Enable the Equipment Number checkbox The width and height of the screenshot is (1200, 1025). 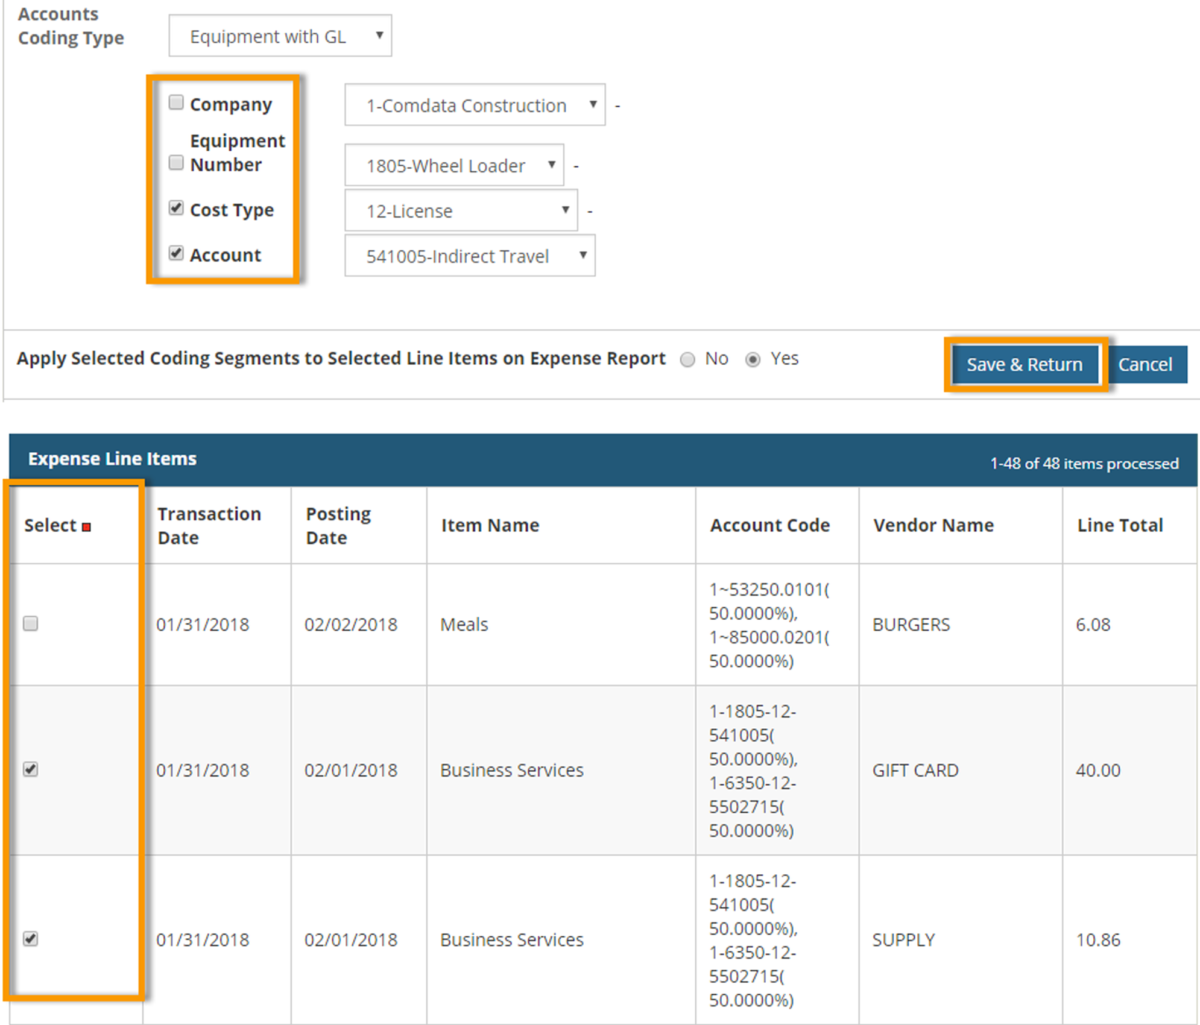[176, 162]
